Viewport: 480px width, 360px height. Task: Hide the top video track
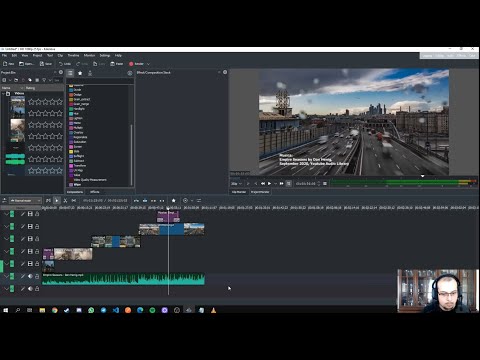click(x=30, y=214)
